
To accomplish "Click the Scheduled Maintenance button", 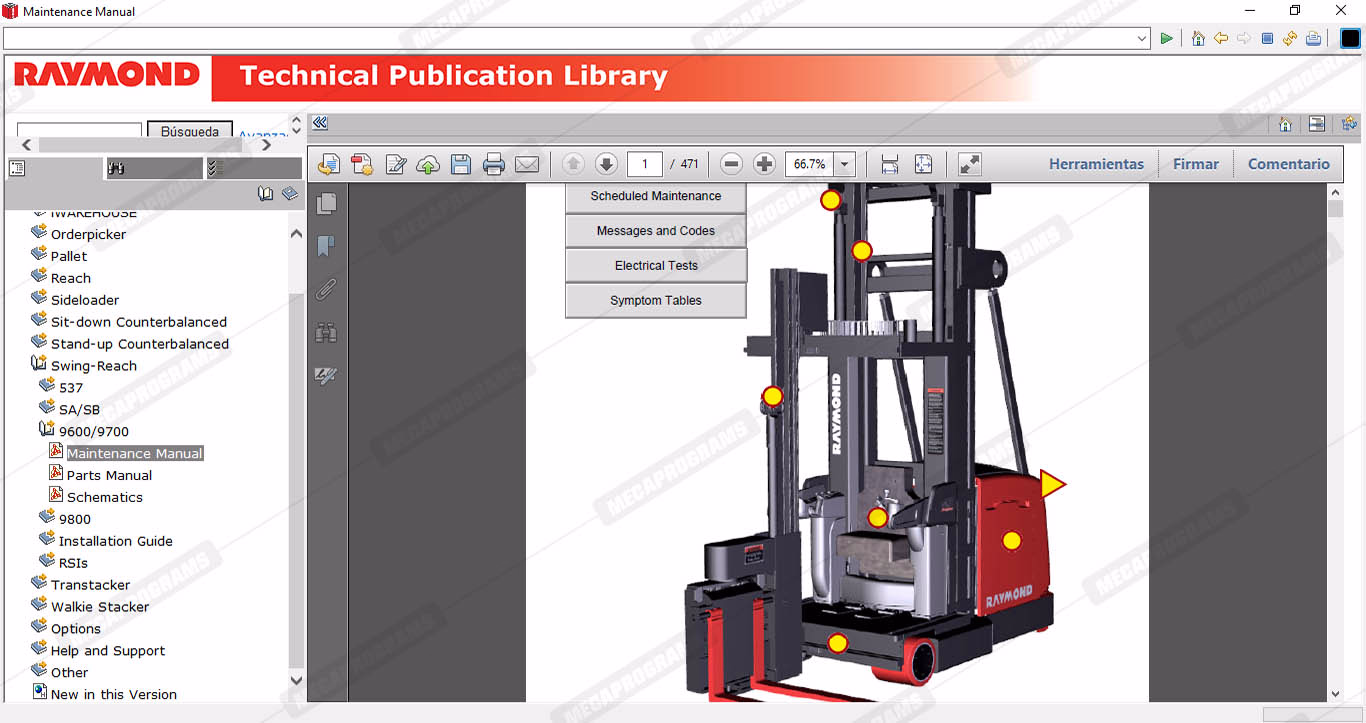I will click(x=655, y=196).
